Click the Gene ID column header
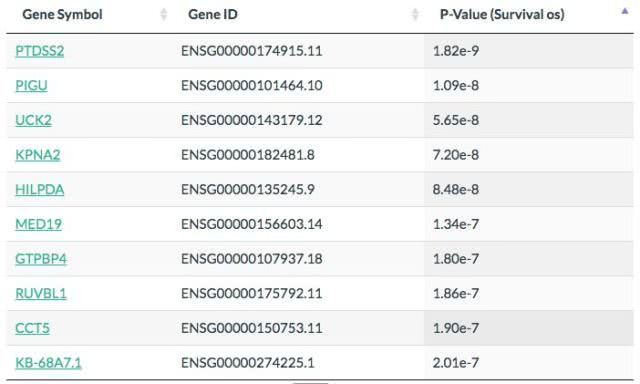640x384 pixels. 213,14
